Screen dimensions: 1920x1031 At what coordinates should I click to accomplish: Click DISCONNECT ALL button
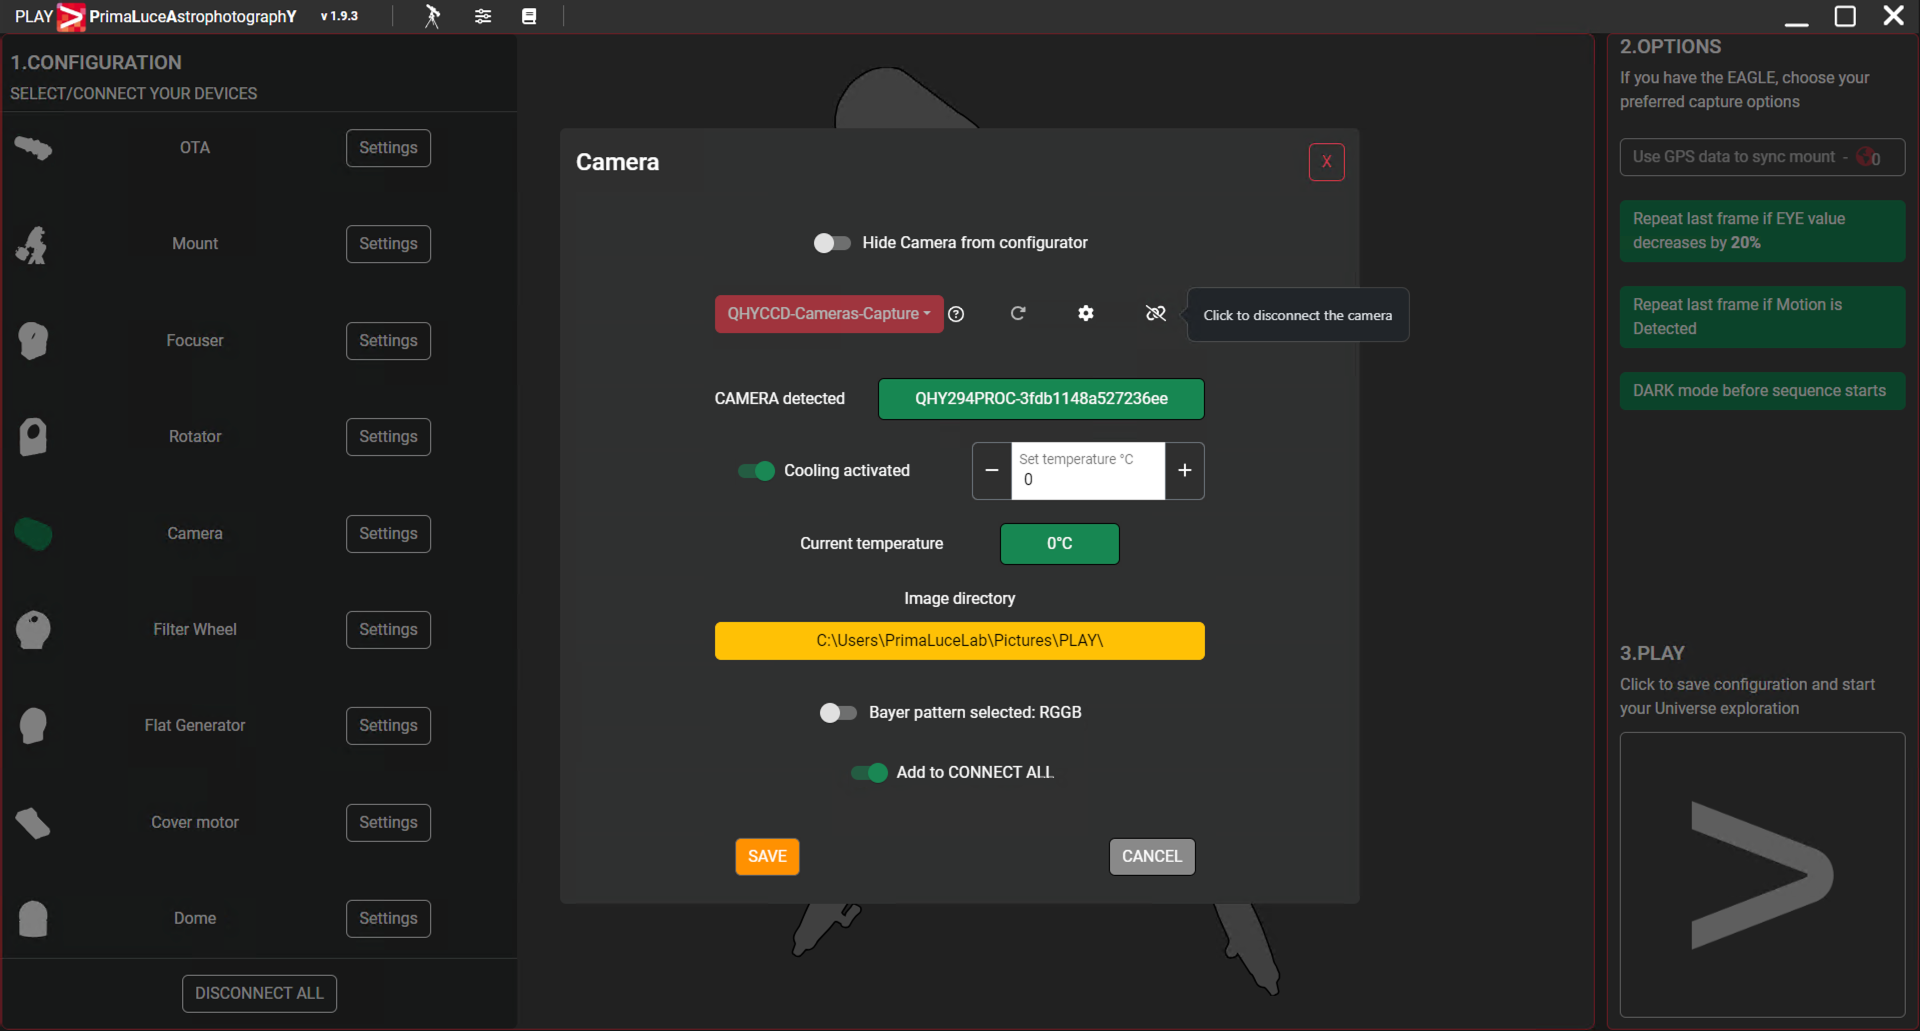pos(259,994)
